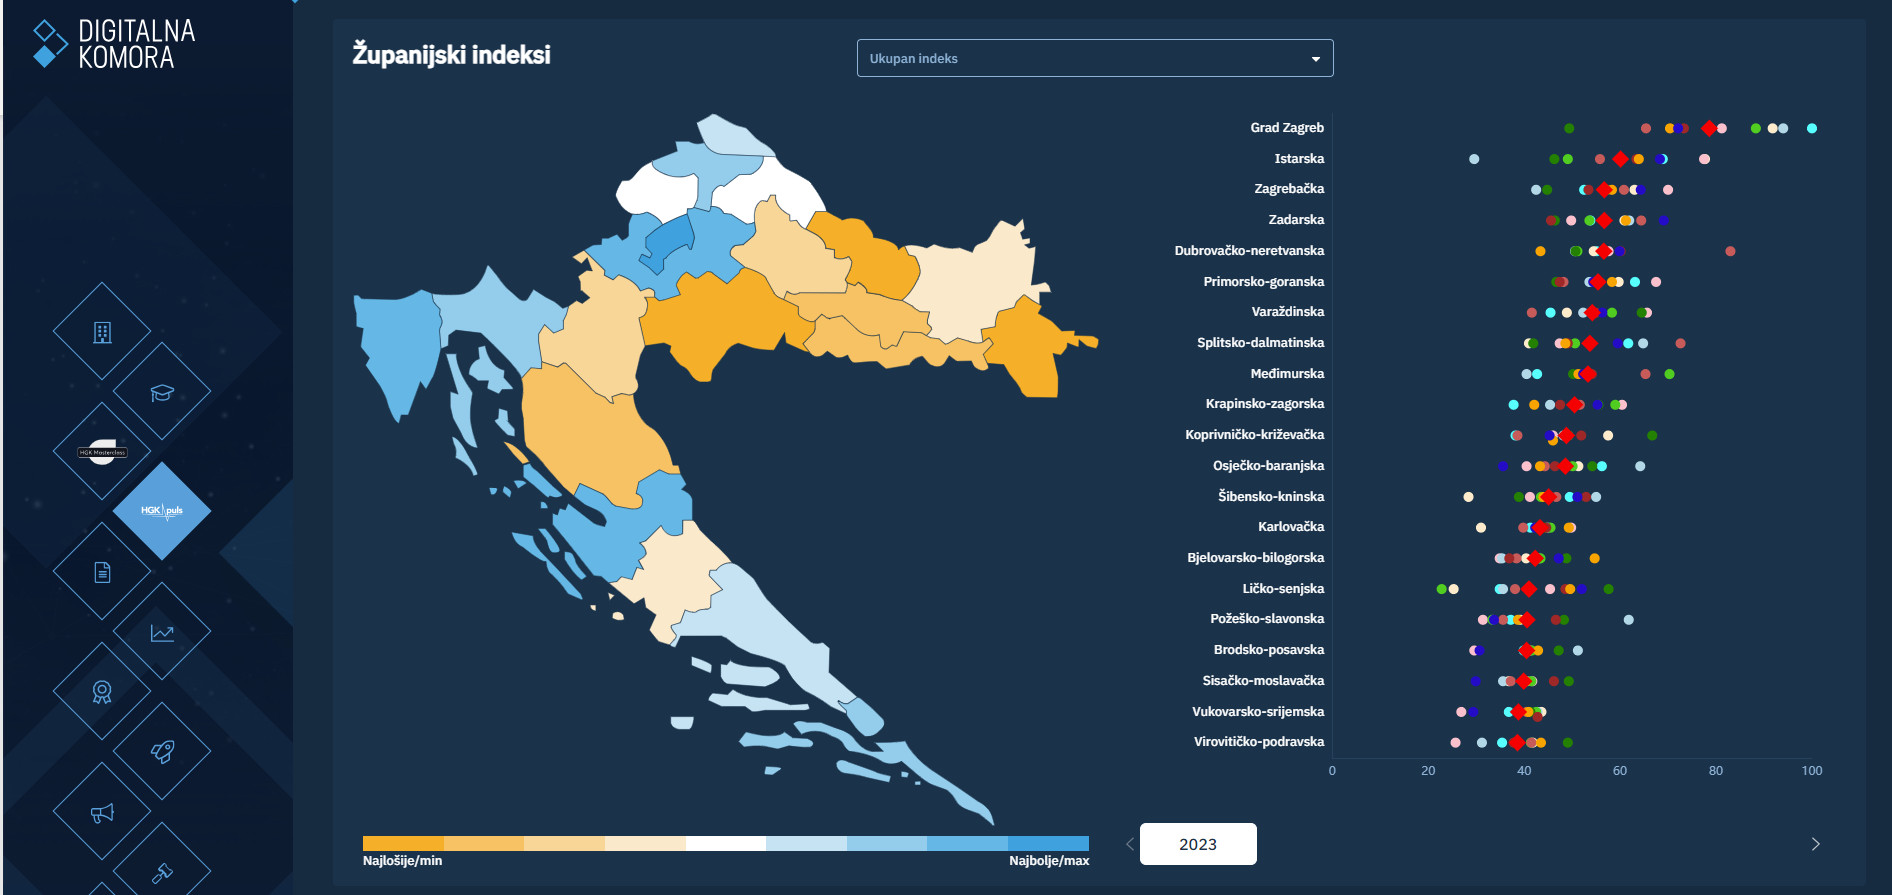
Task: Click the gavel icon tile
Action: tap(162, 872)
